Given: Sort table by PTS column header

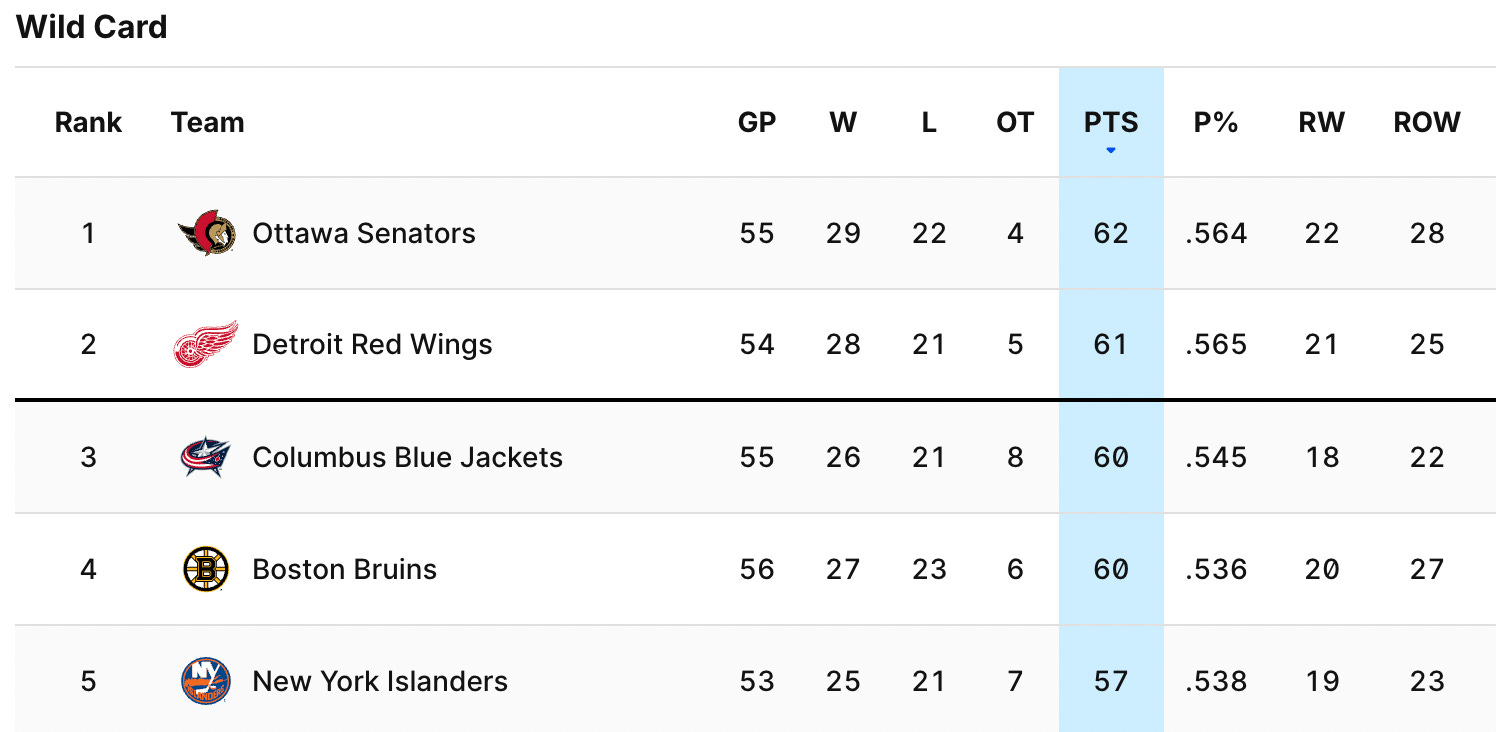Looking at the screenshot, I should 1111,123.
